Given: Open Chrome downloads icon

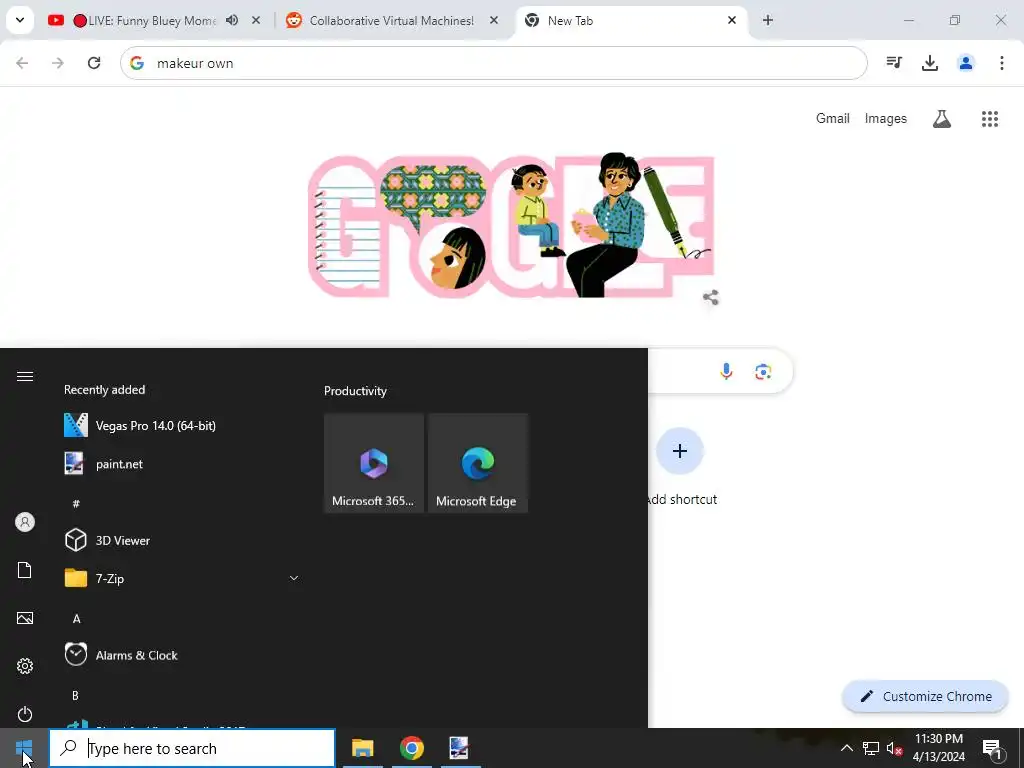Looking at the screenshot, I should (x=930, y=63).
